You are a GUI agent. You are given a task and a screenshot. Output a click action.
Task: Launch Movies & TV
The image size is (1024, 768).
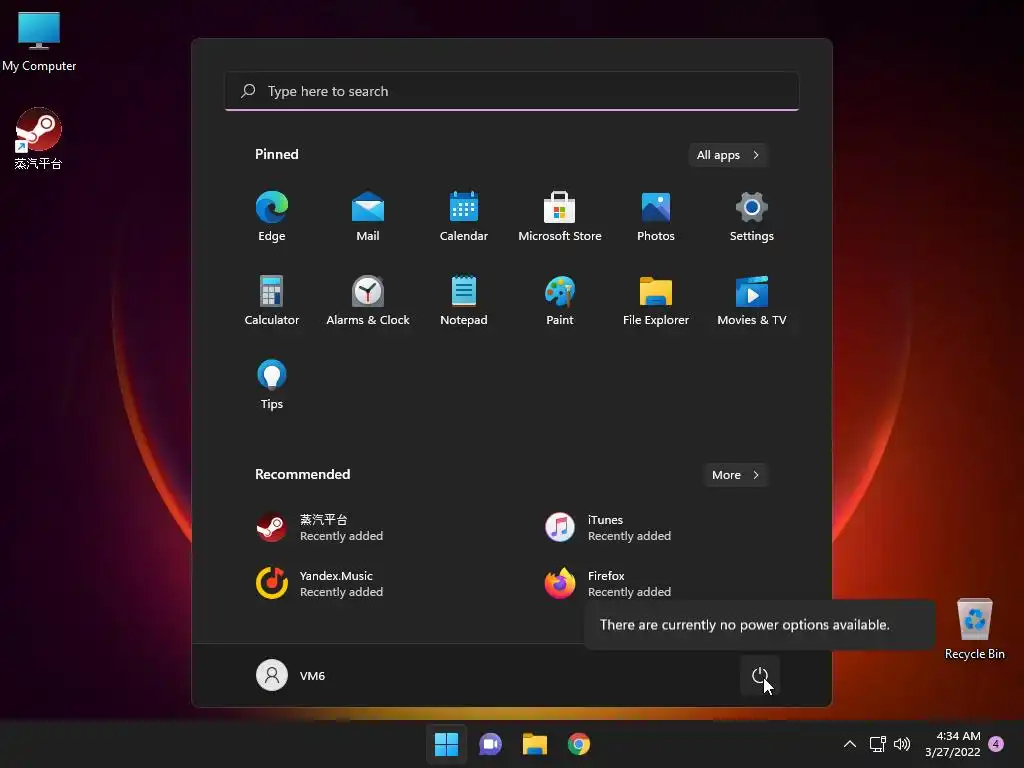click(752, 300)
